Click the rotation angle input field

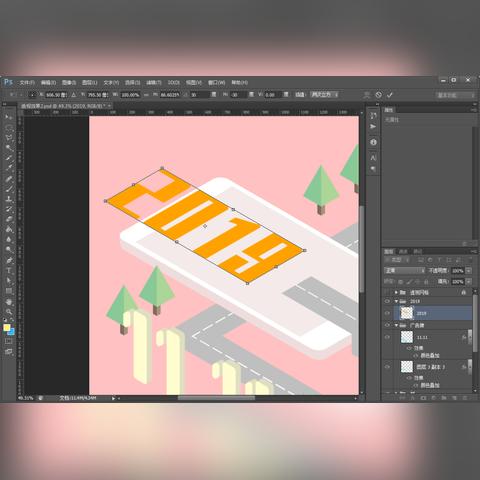pos(200,95)
